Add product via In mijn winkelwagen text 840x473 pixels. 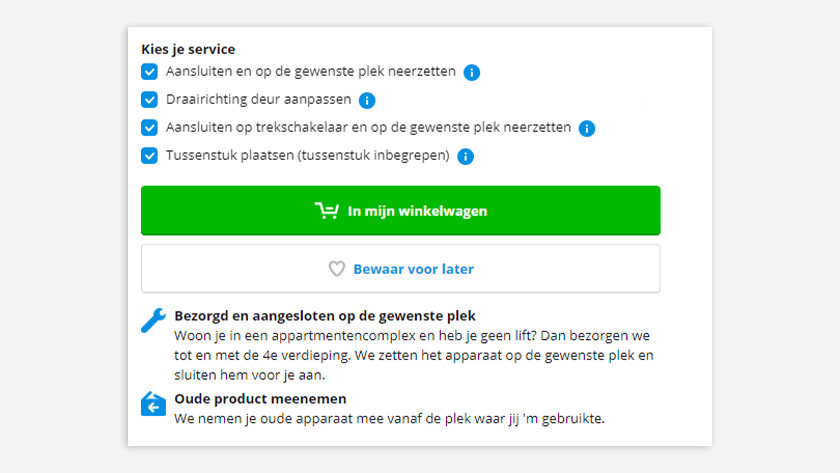coord(417,211)
